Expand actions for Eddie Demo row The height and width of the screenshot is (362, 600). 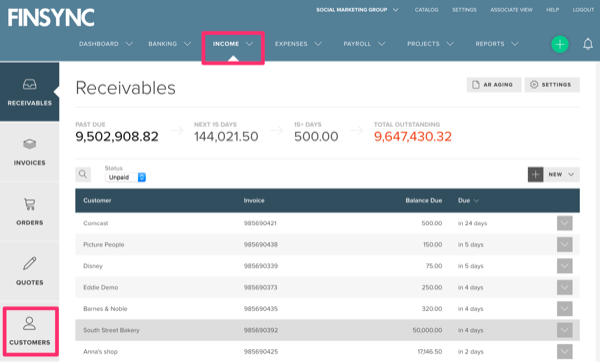pos(564,287)
